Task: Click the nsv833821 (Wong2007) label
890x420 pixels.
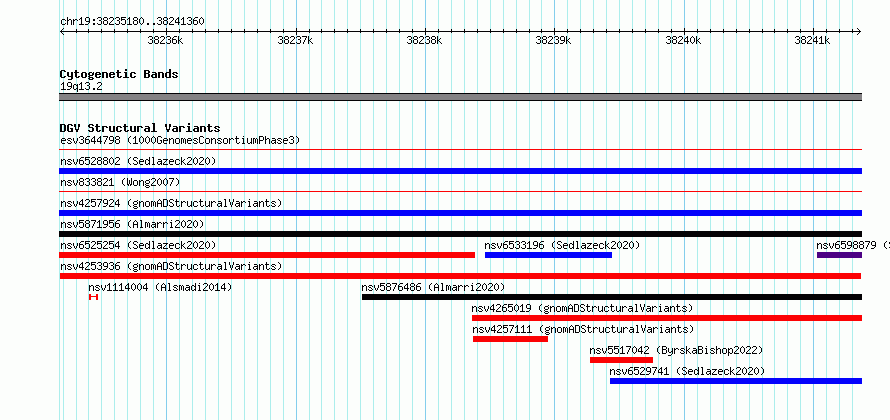Action: (x=120, y=182)
